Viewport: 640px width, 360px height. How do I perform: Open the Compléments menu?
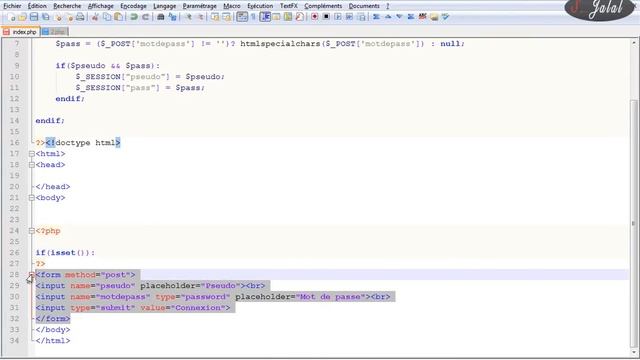323,6
